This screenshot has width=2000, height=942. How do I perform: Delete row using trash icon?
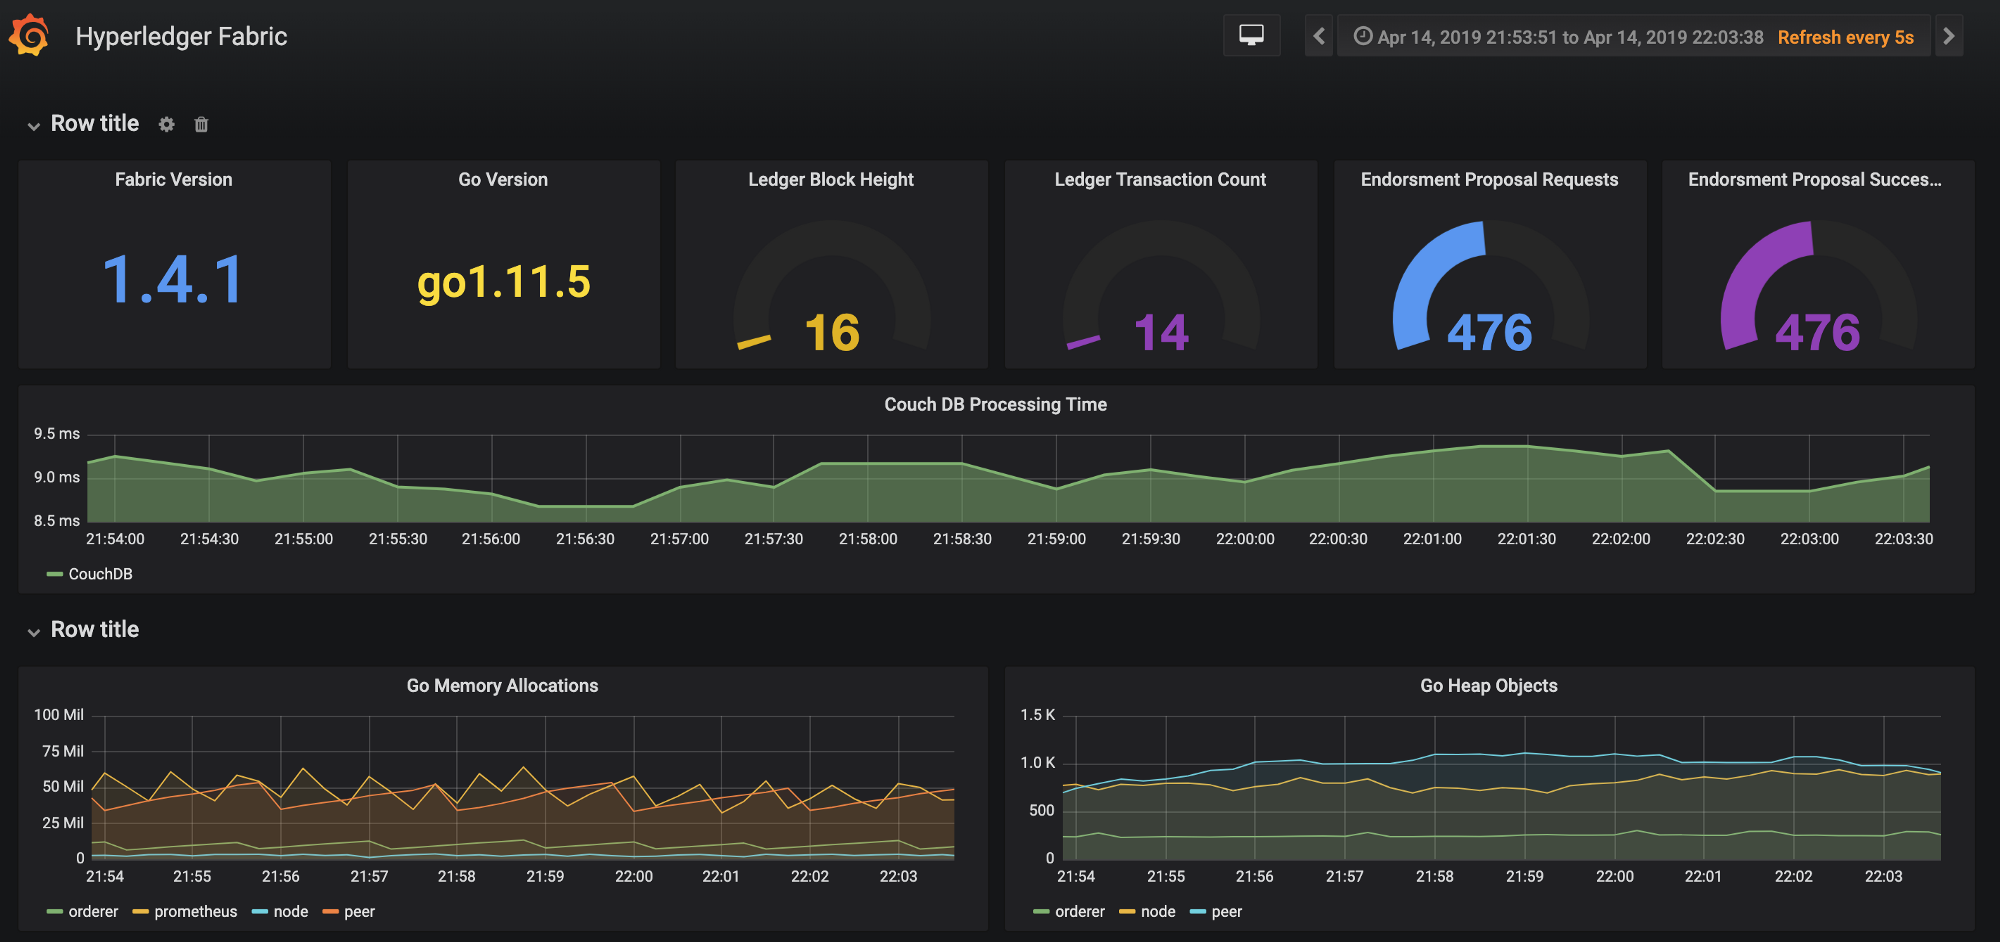coord(201,124)
